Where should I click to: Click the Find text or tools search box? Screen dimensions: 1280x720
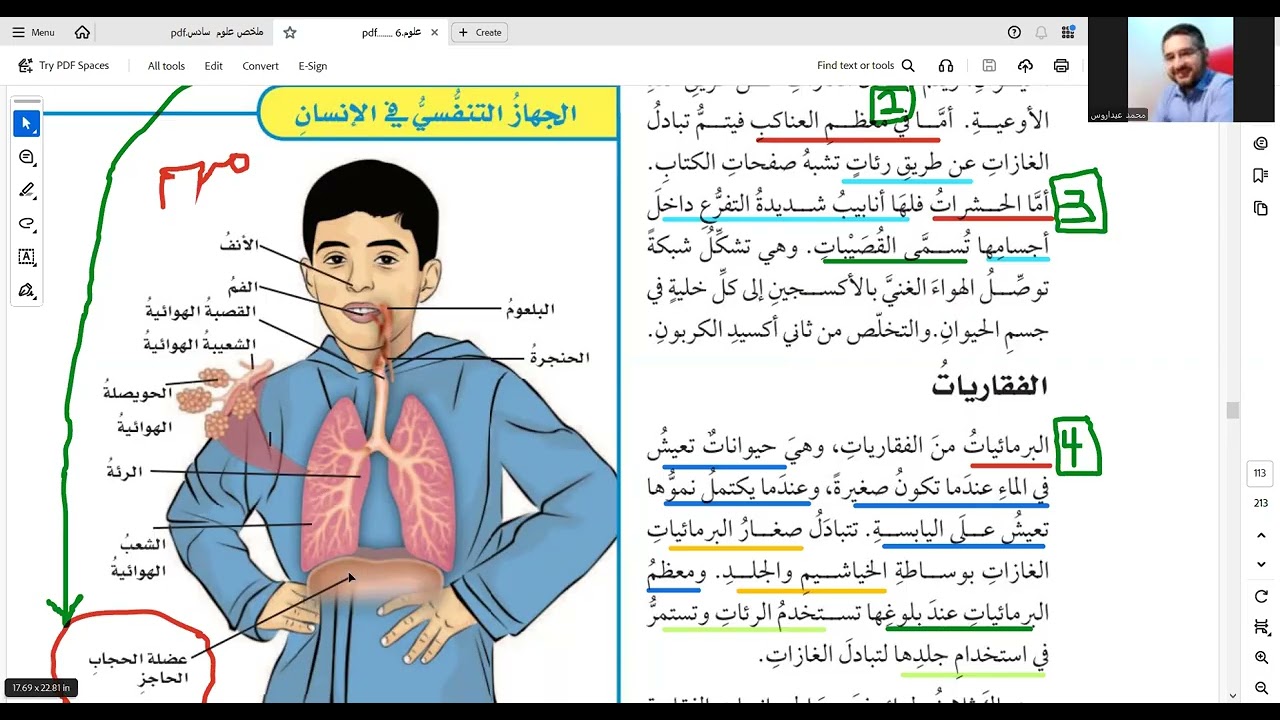pyautogui.click(x=866, y=66)
